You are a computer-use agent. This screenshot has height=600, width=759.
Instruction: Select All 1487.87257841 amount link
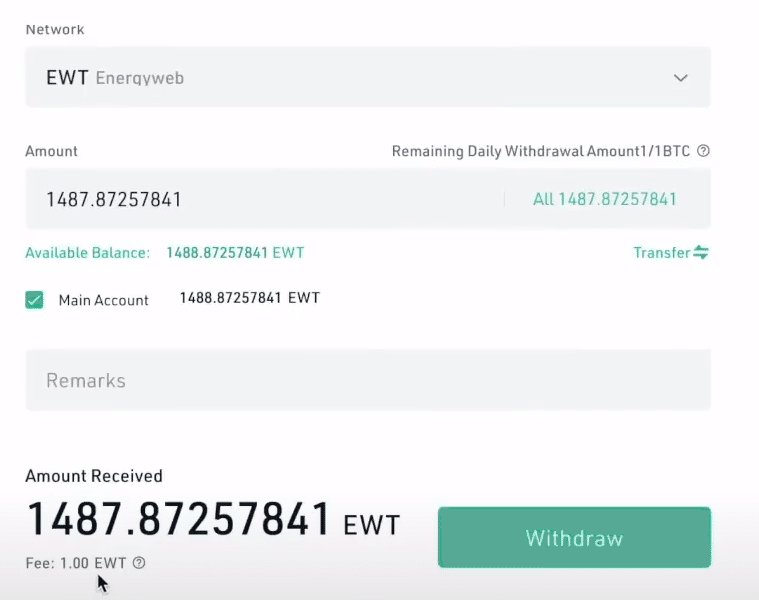point(604,199)
